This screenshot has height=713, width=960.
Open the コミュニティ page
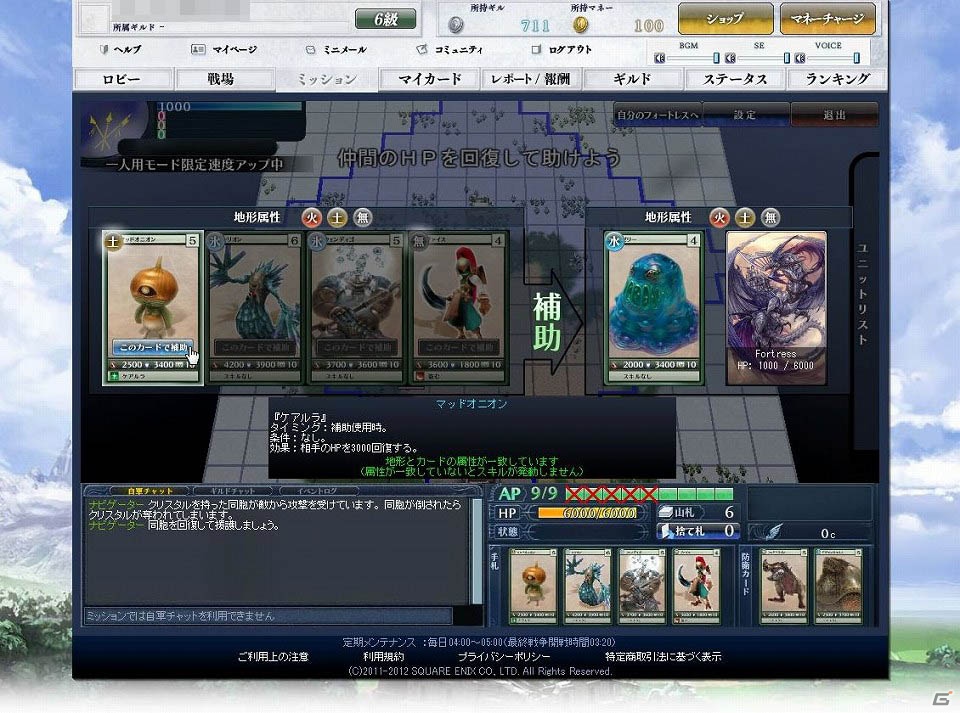(x=459, y=50)
